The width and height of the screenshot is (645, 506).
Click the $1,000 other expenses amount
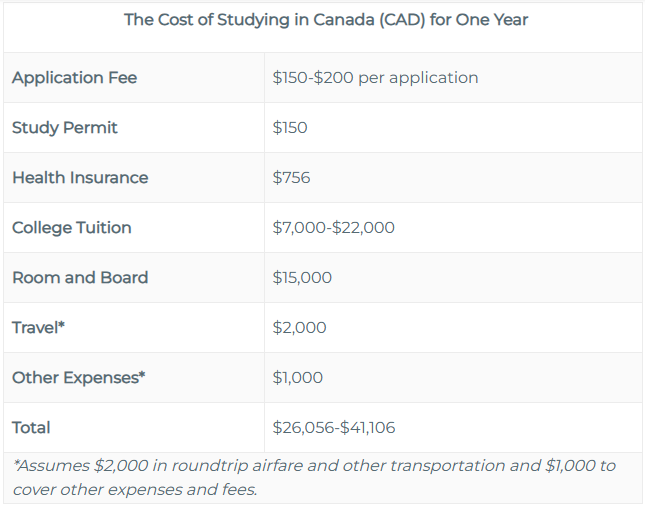(x=297, y=378)
